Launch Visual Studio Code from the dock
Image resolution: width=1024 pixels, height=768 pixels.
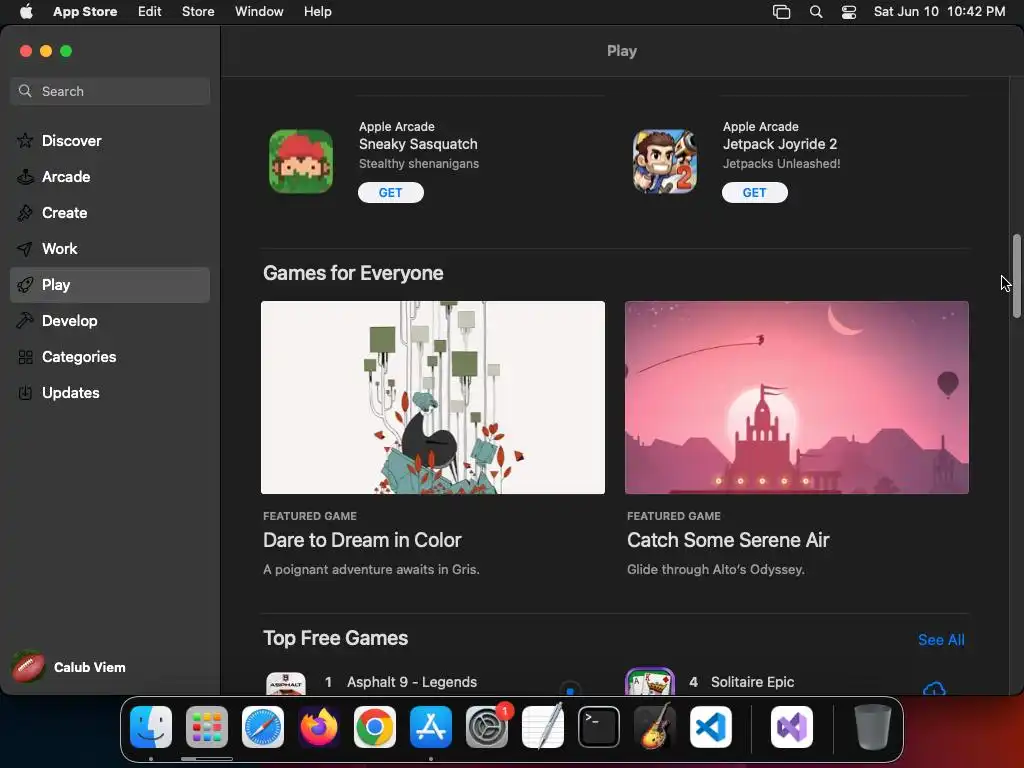(x=711, y=727)
